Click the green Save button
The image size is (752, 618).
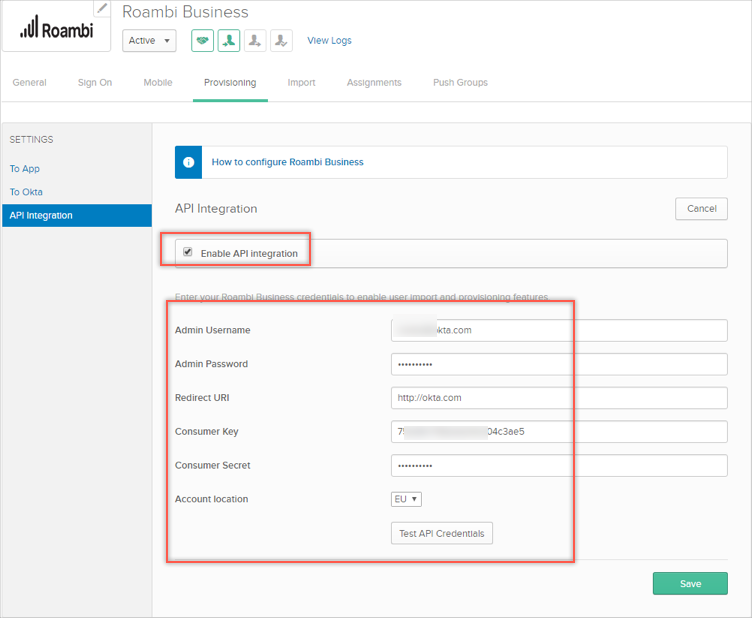pyautogui.click(x=689, y=584)
